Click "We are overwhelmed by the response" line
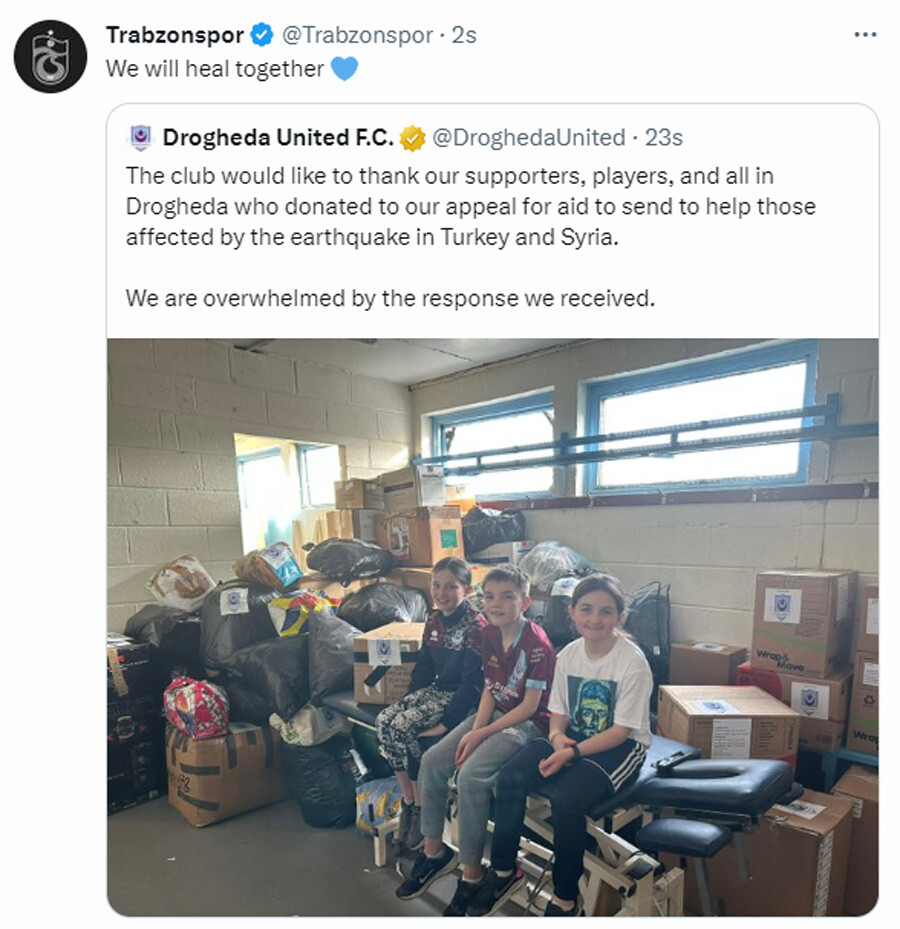The height and width of the screenshot is (929, 900). tap(390, 298)
